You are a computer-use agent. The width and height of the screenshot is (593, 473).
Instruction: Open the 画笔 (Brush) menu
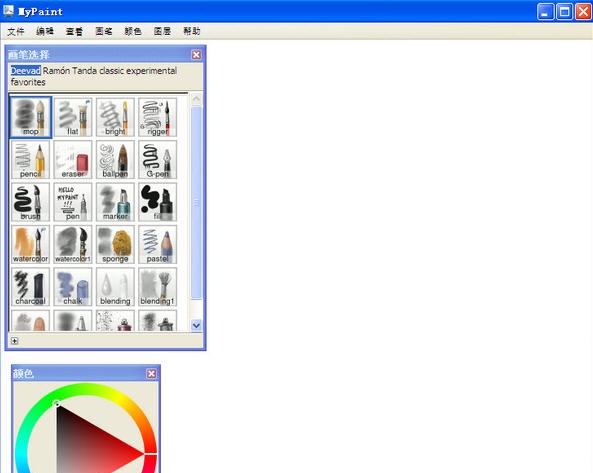(104, 31)
